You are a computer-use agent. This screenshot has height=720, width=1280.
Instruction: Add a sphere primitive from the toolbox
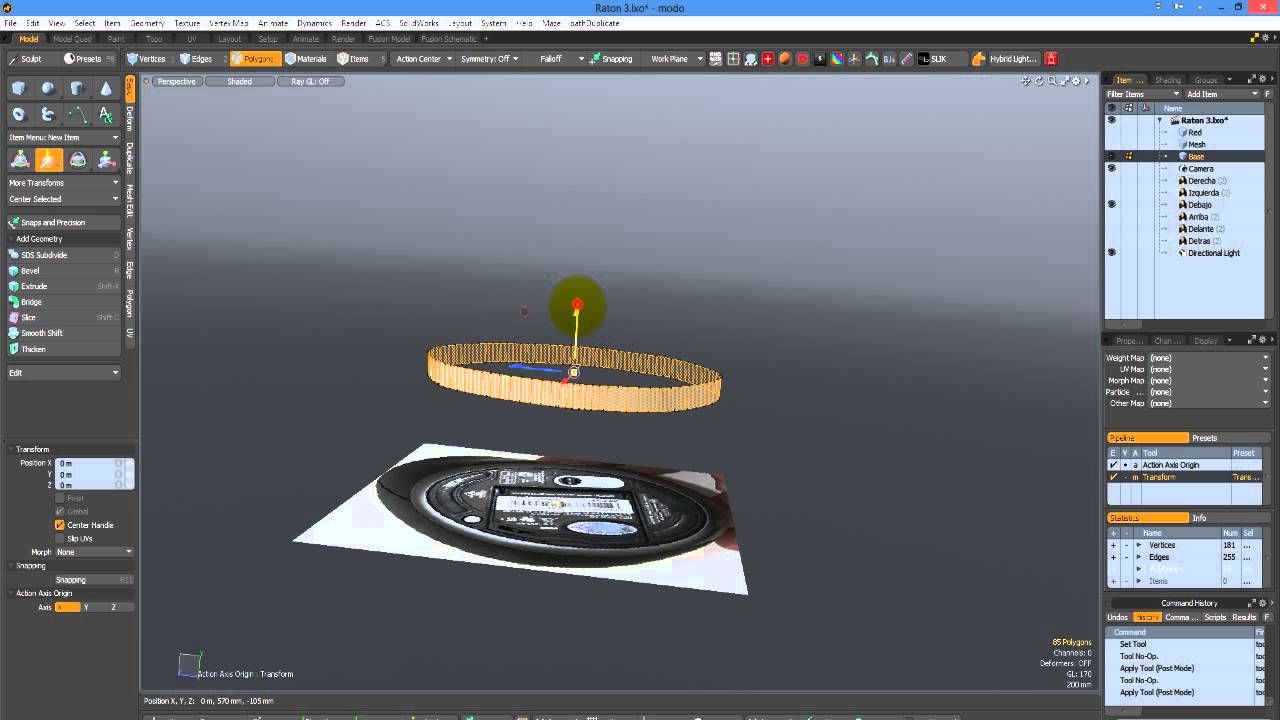click(x=48, y=89)
